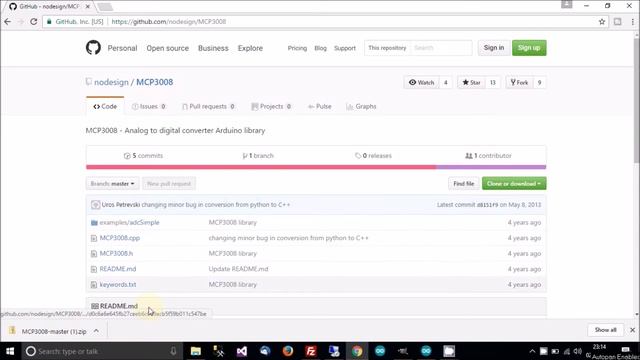Click the volume icon in the system tray
Image resolution: width=640 pixels, height=360 pixels.
pos(578,351)
